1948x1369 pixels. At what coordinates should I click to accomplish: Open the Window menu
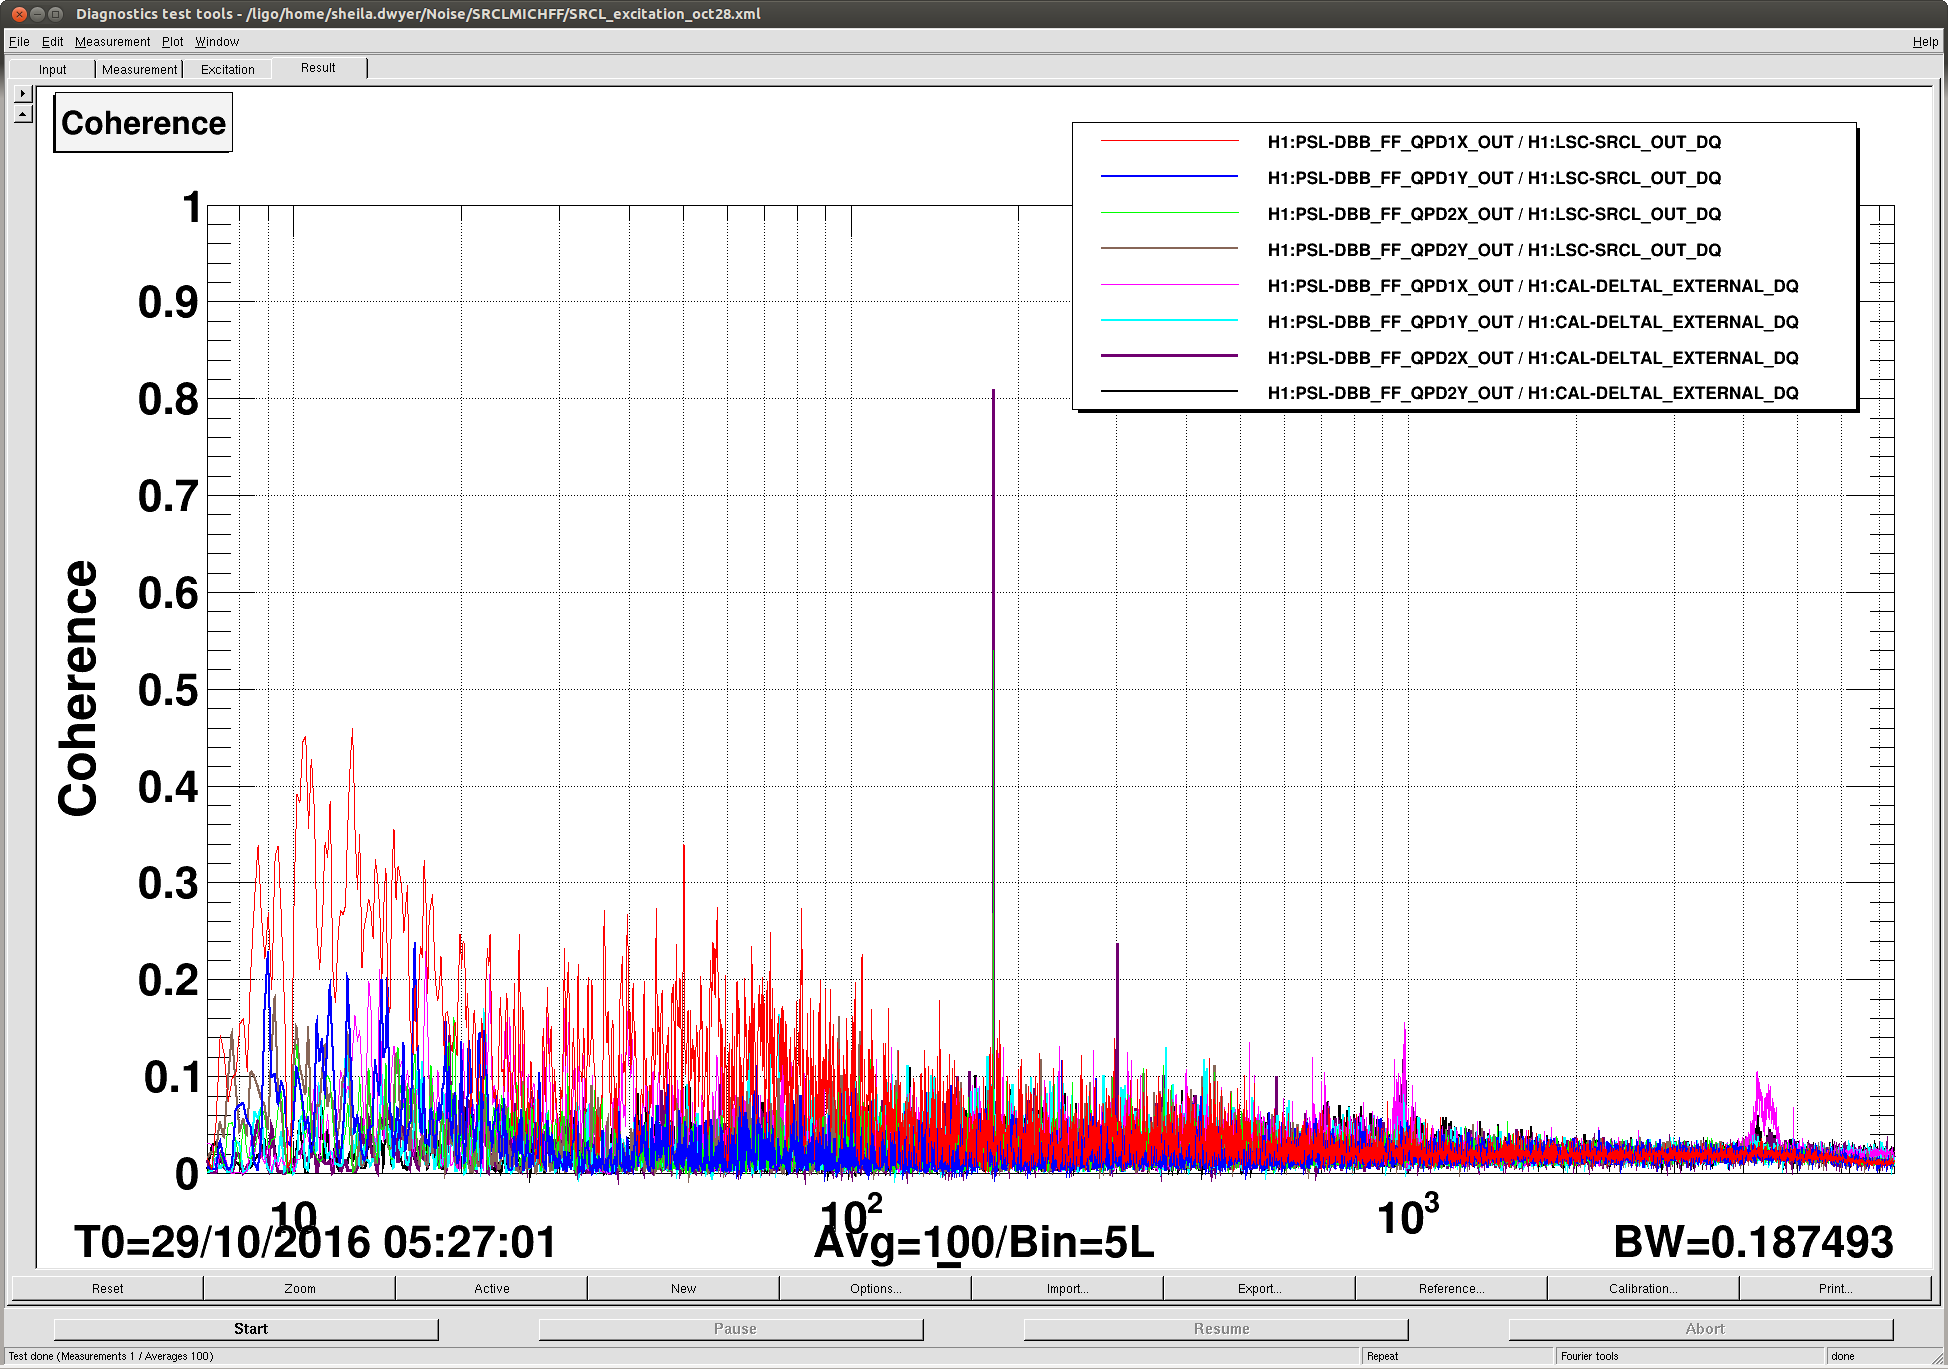217,41
